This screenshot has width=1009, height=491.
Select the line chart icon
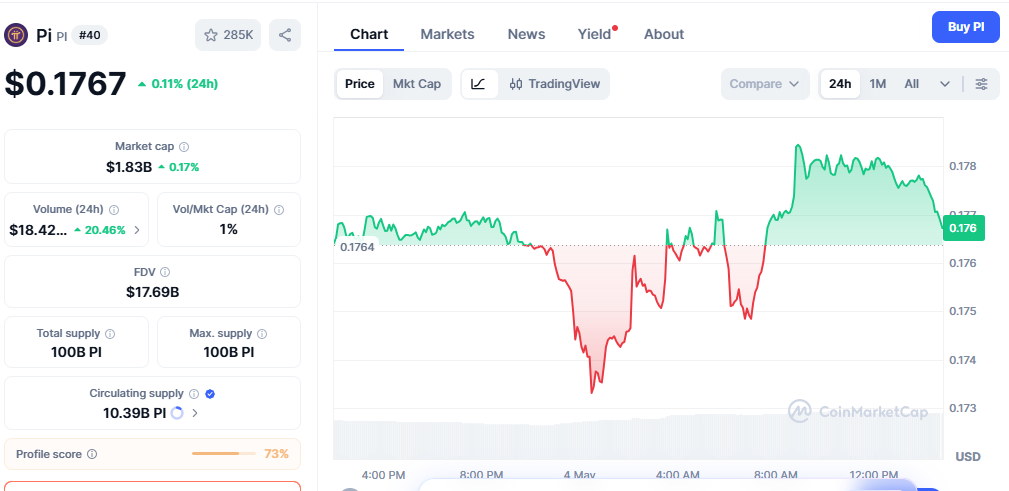click(x=478, y=84)
